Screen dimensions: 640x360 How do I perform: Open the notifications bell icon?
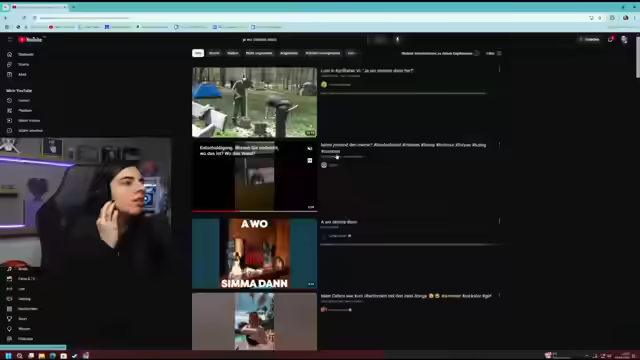point(610,40)
